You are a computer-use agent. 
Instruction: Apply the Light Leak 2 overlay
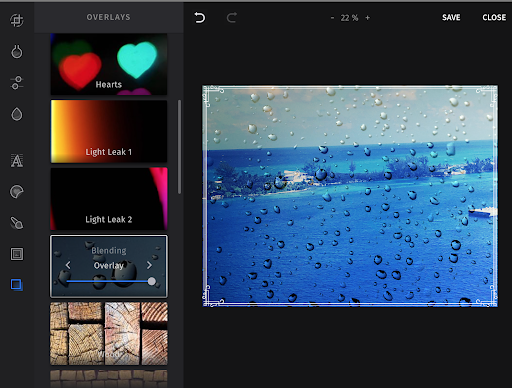click(x=109, y=199)
